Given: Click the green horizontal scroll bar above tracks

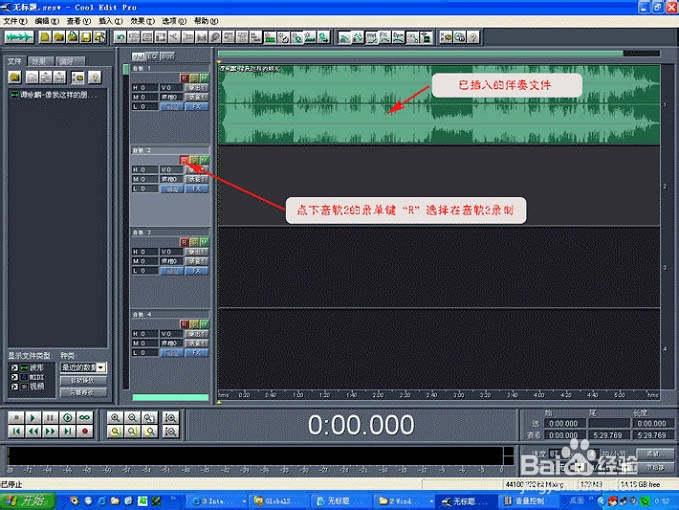Looking at the screenshot, I should 420,53.
